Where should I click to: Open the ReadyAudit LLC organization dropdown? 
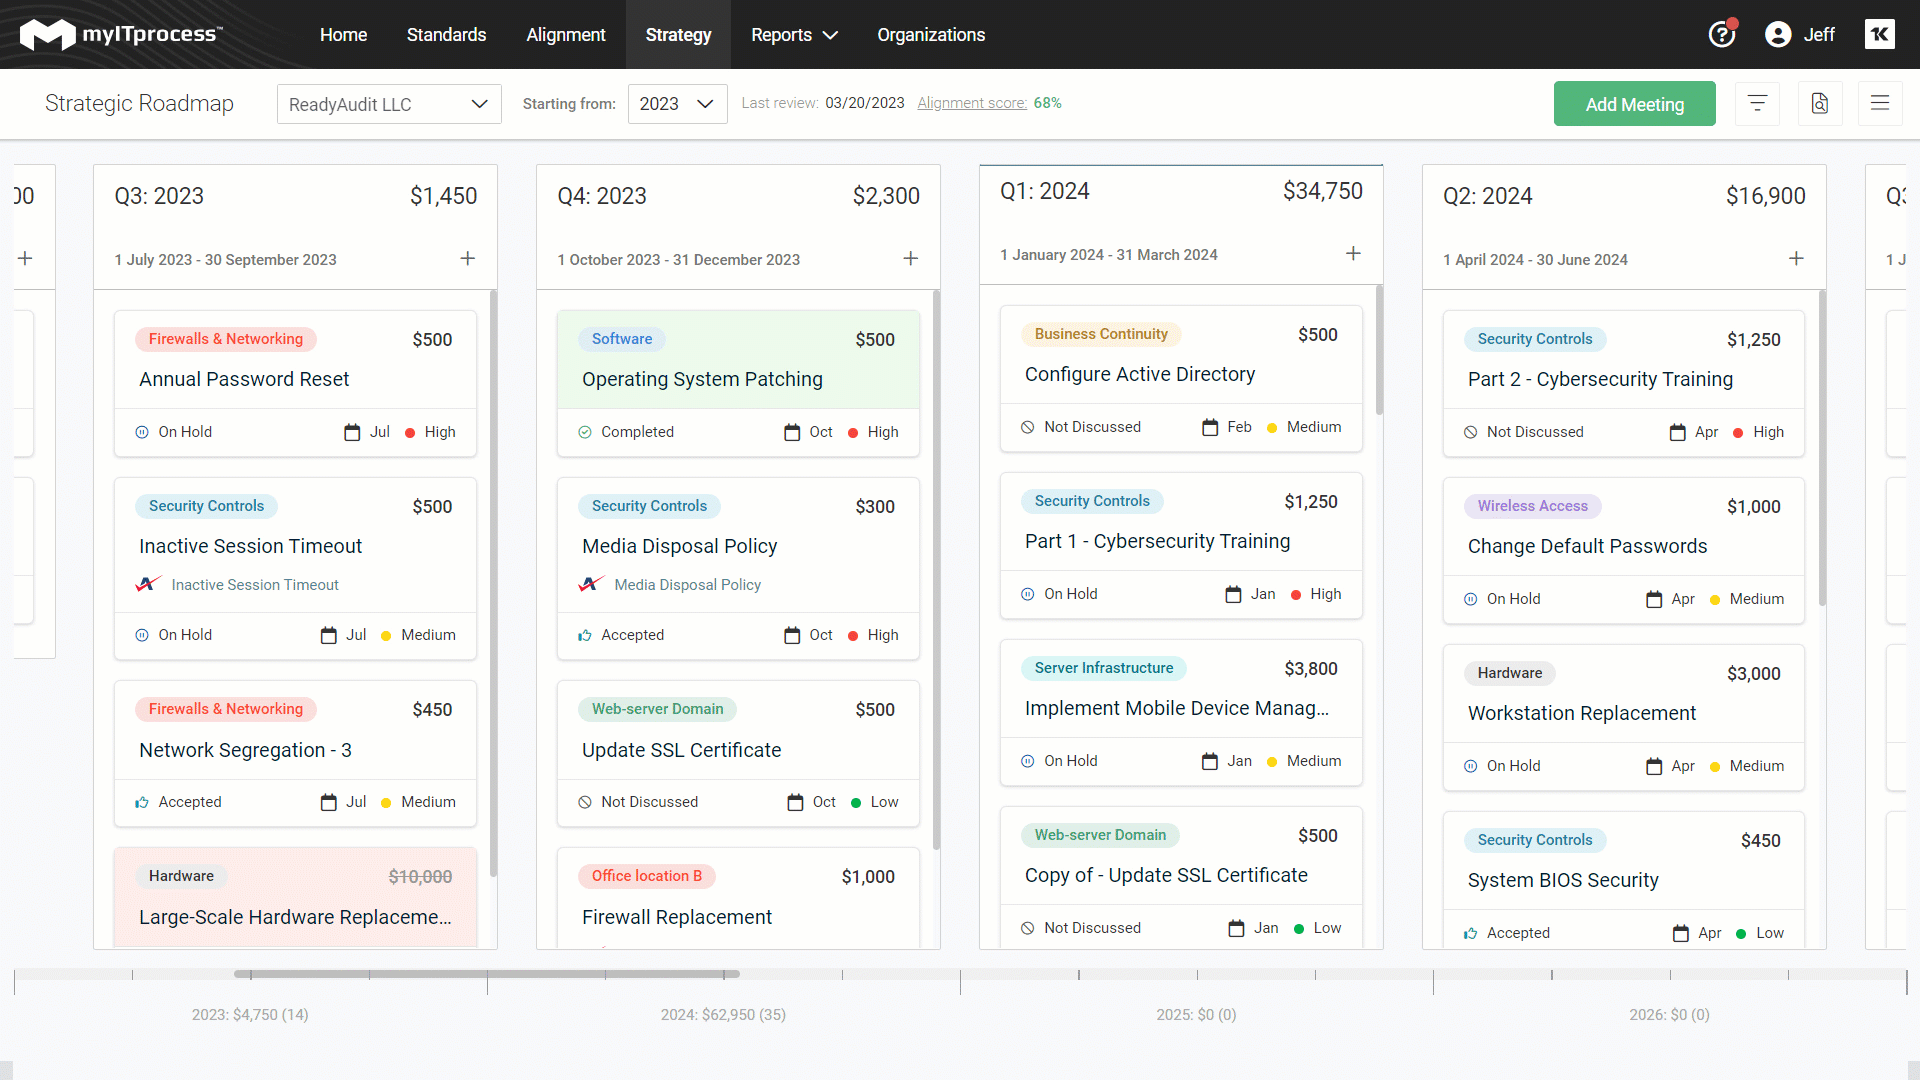[389, 104]
